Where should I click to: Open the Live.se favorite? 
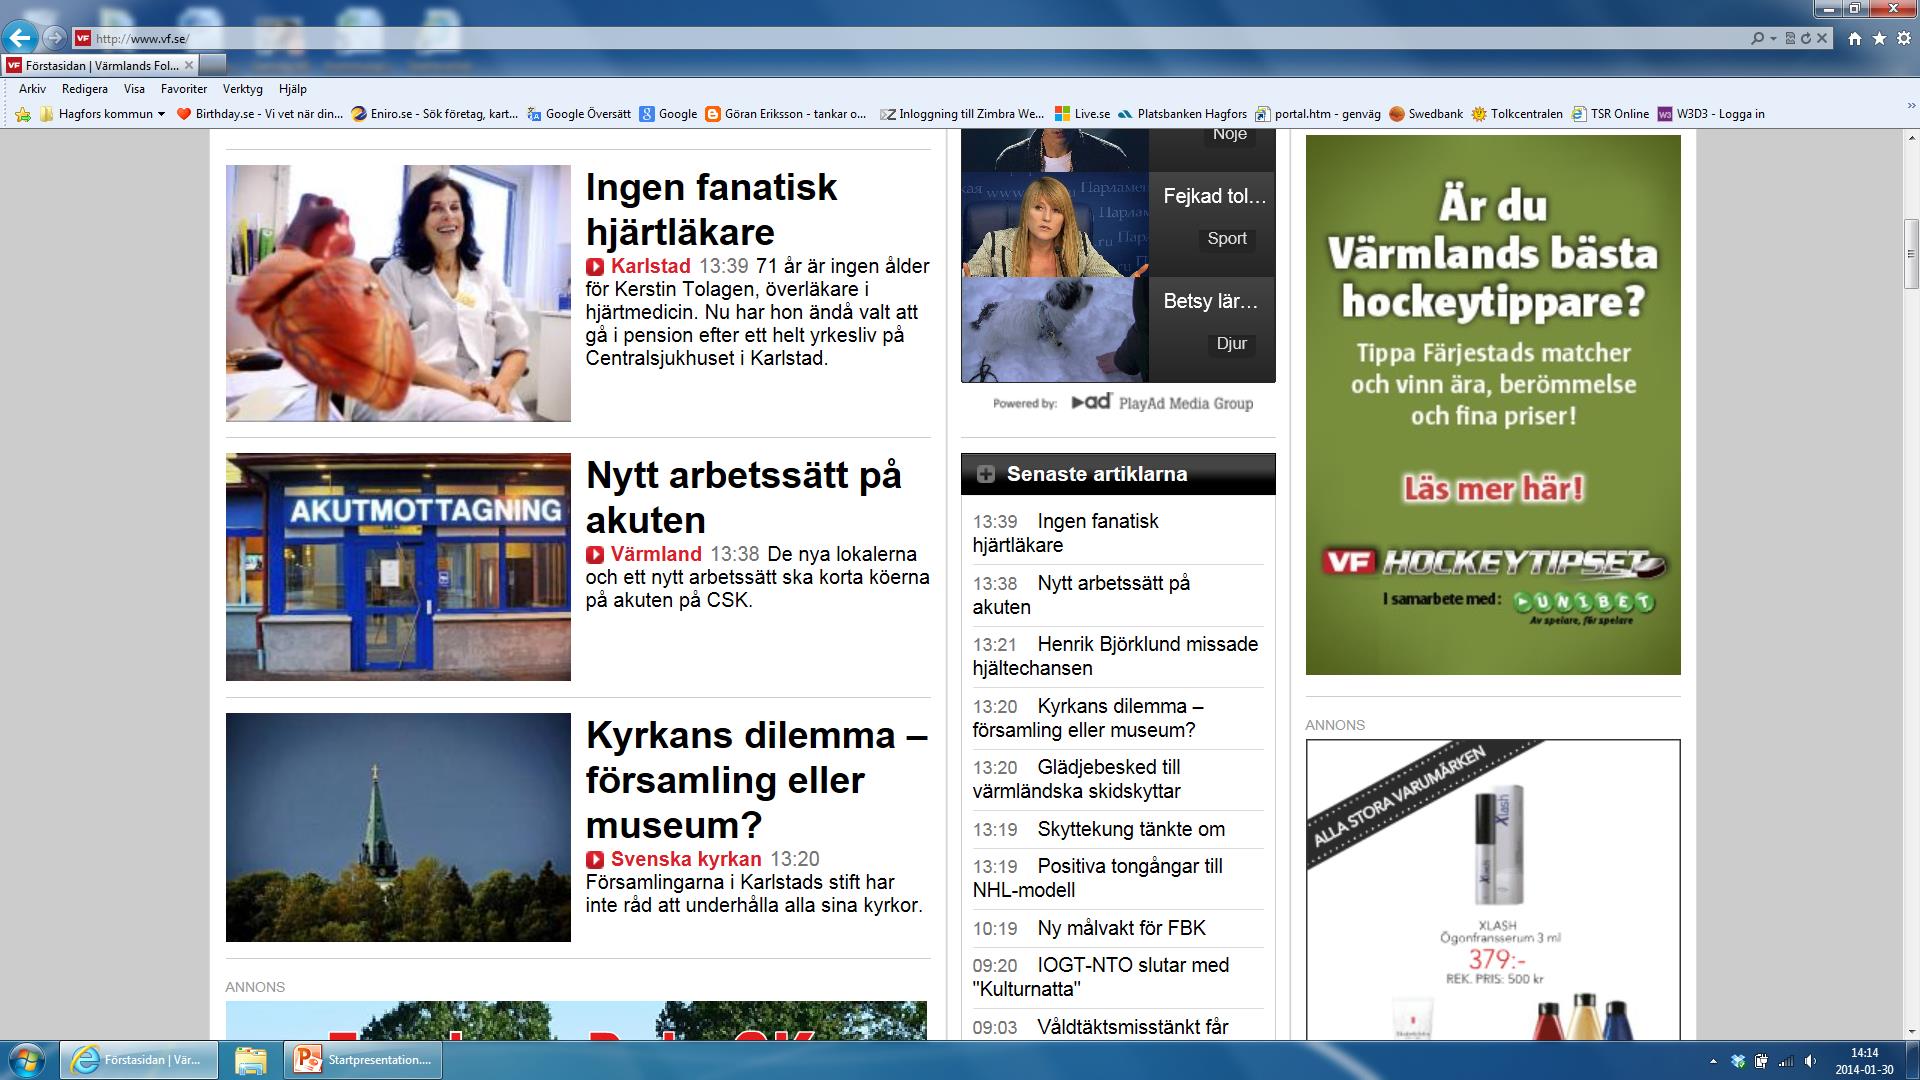pyautogui.click(x=1083, y=114)
